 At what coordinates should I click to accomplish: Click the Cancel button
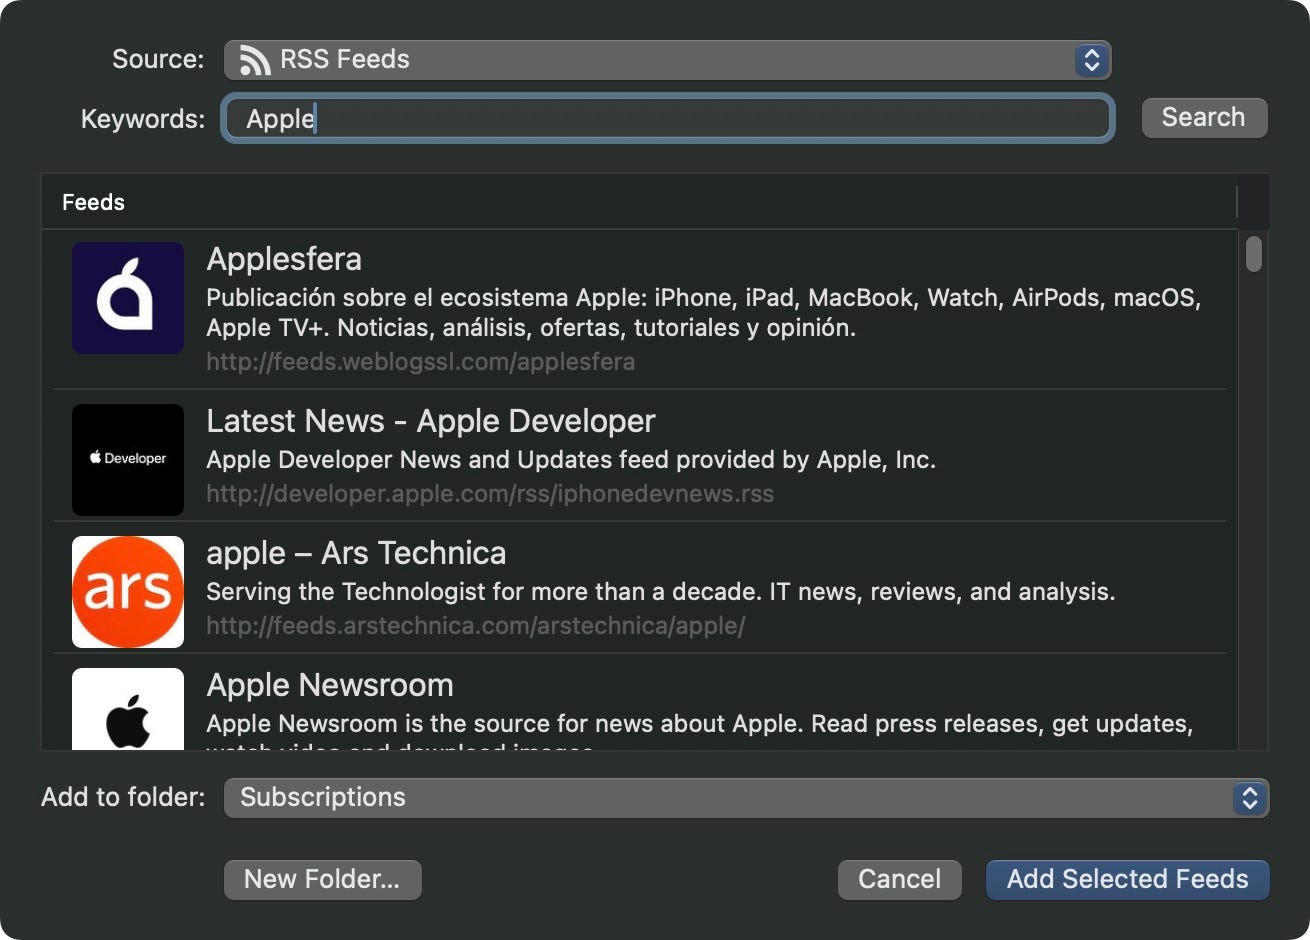899,879
